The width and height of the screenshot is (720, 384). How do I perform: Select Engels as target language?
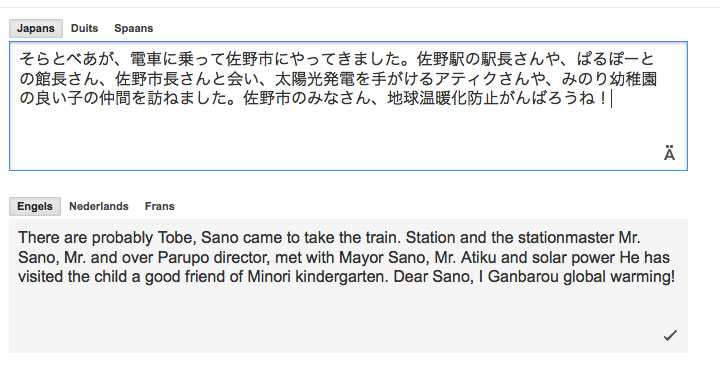click(x=35, y=206)
